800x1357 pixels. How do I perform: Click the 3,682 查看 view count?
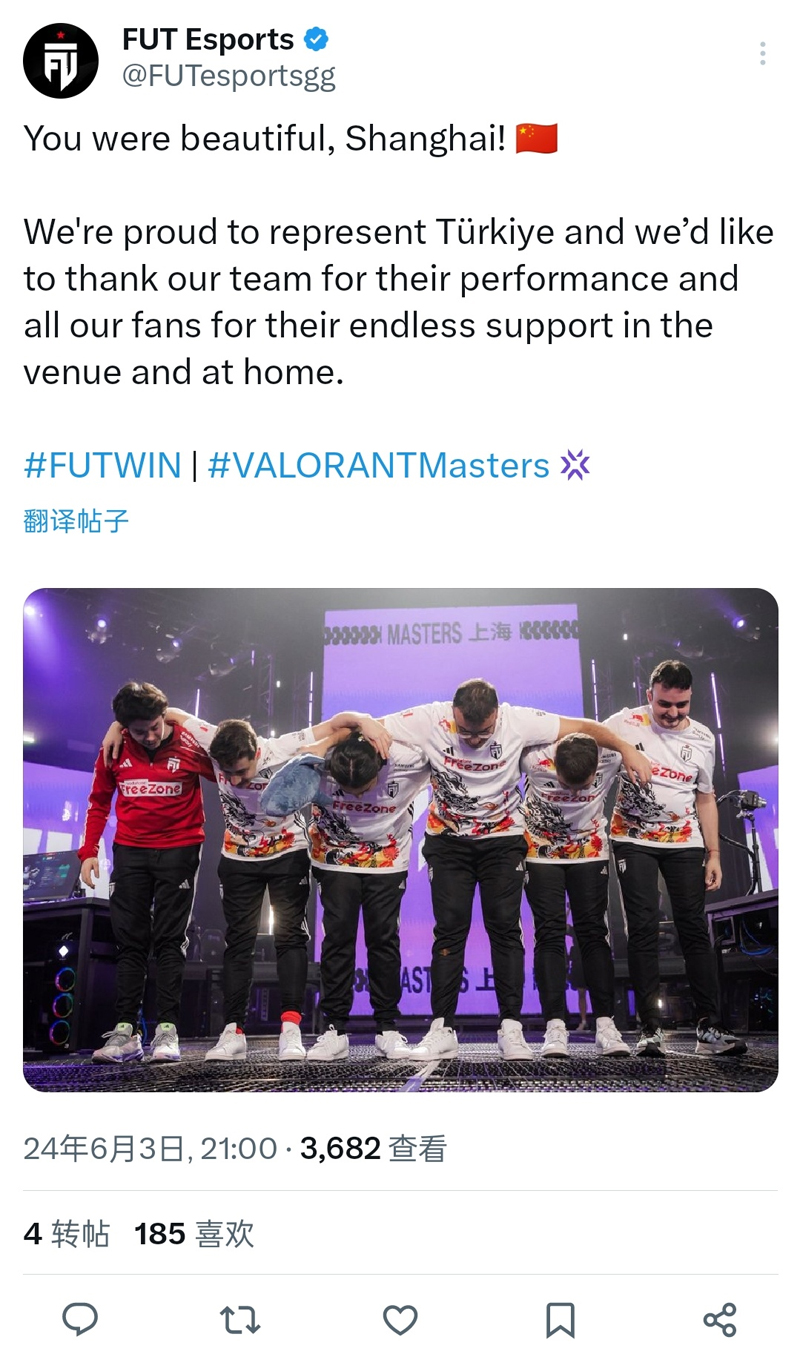373,1148
